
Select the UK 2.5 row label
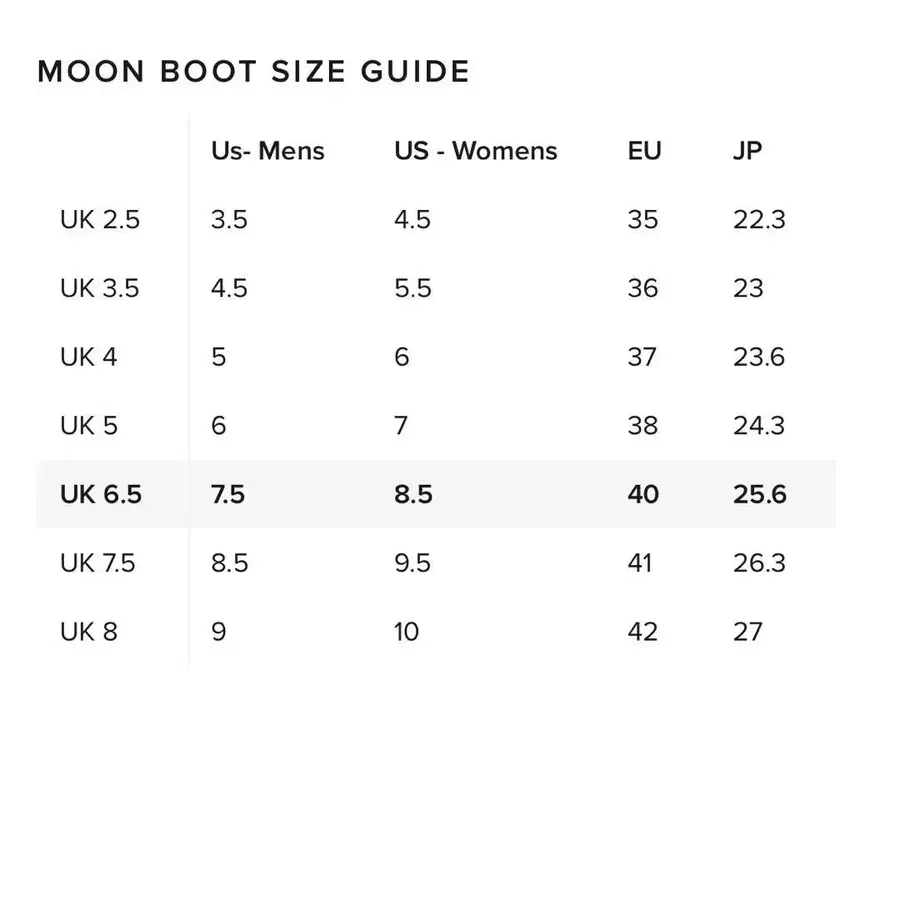click(100, 220)
